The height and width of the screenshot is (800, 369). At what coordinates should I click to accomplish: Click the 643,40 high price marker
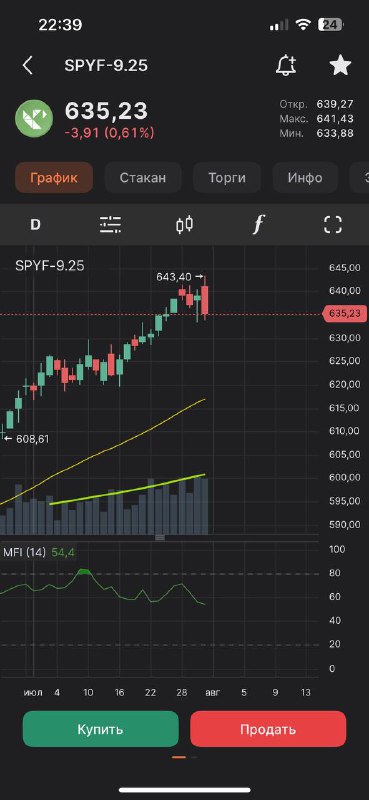pyautogui.click(x=174, y=277)
